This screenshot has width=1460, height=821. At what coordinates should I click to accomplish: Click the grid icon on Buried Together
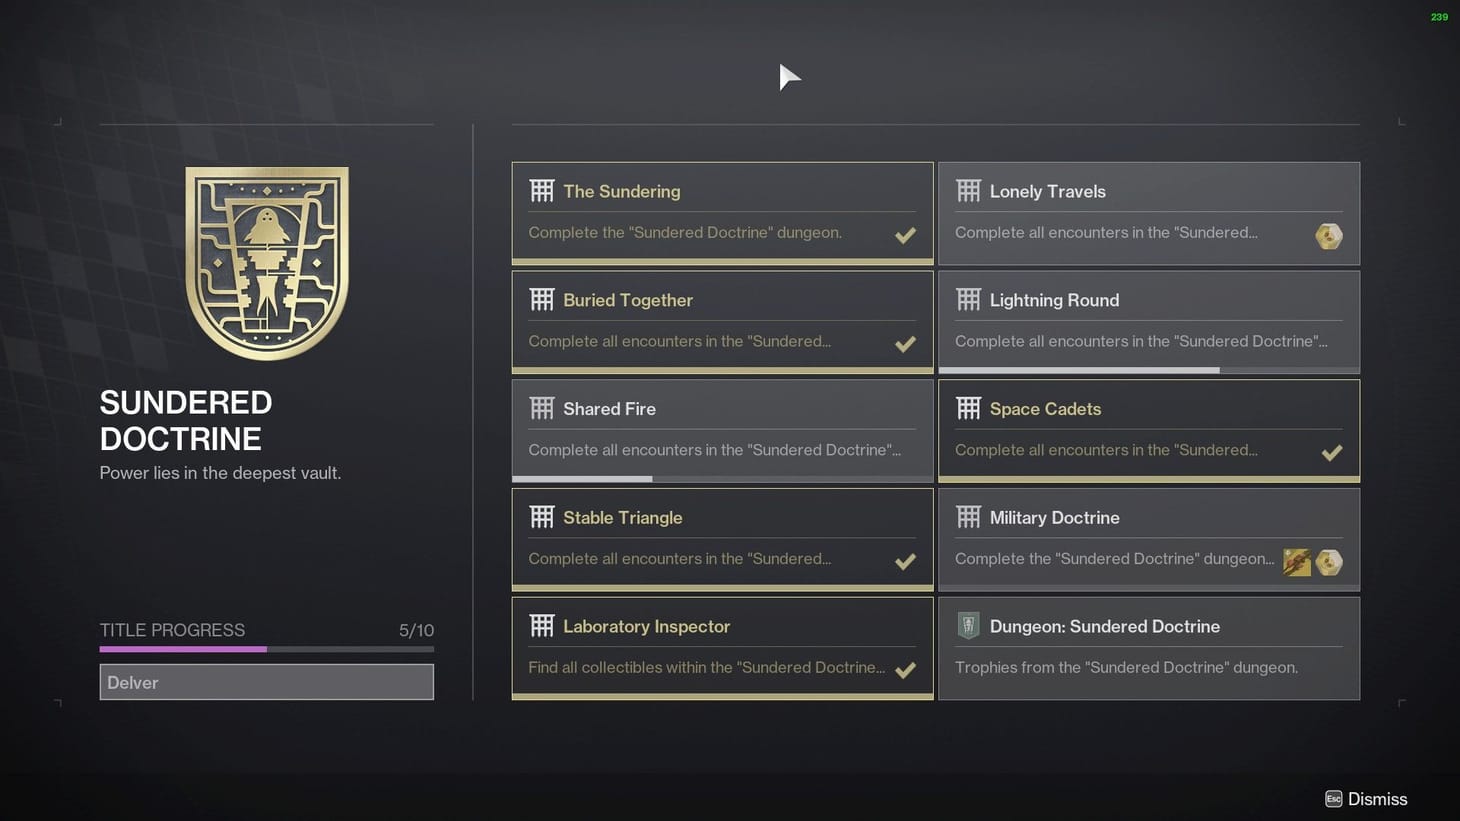pyautogui.click(x=542, y=299)
